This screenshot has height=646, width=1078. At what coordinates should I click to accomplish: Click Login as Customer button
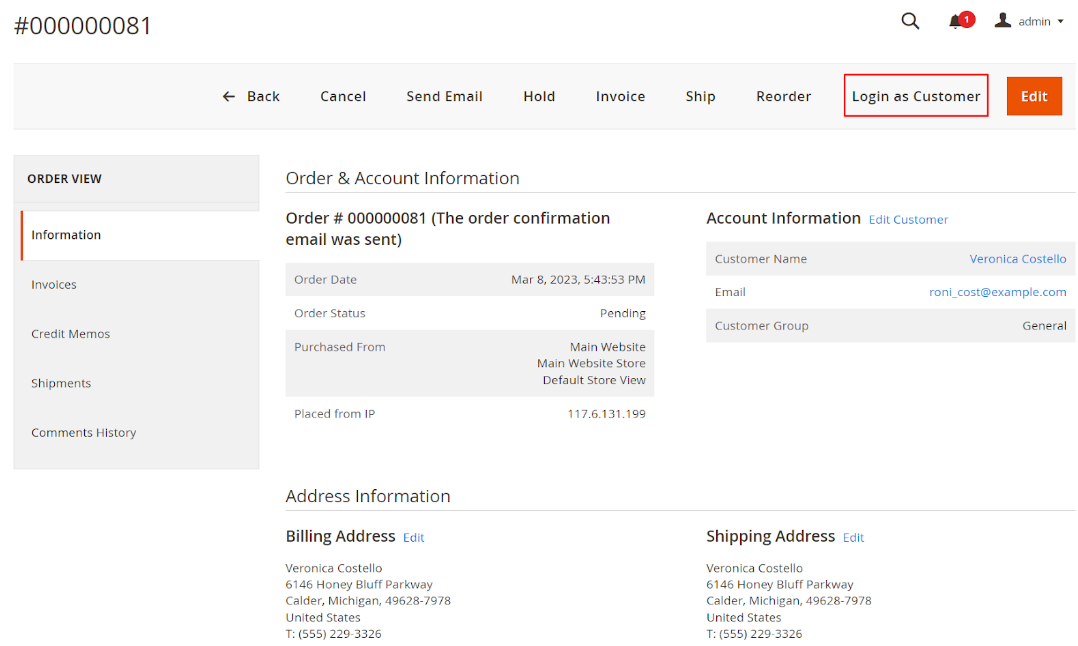[x=916, y=96]
